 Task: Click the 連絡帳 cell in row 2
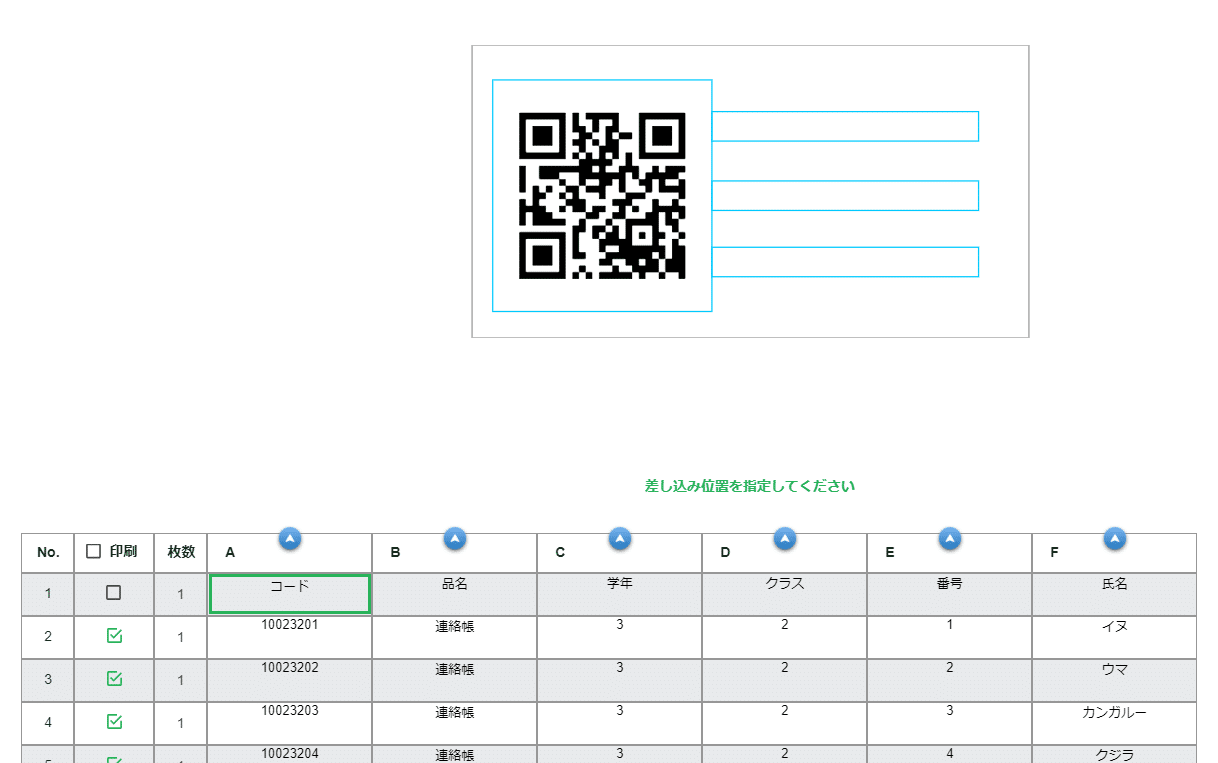[455, 637]
